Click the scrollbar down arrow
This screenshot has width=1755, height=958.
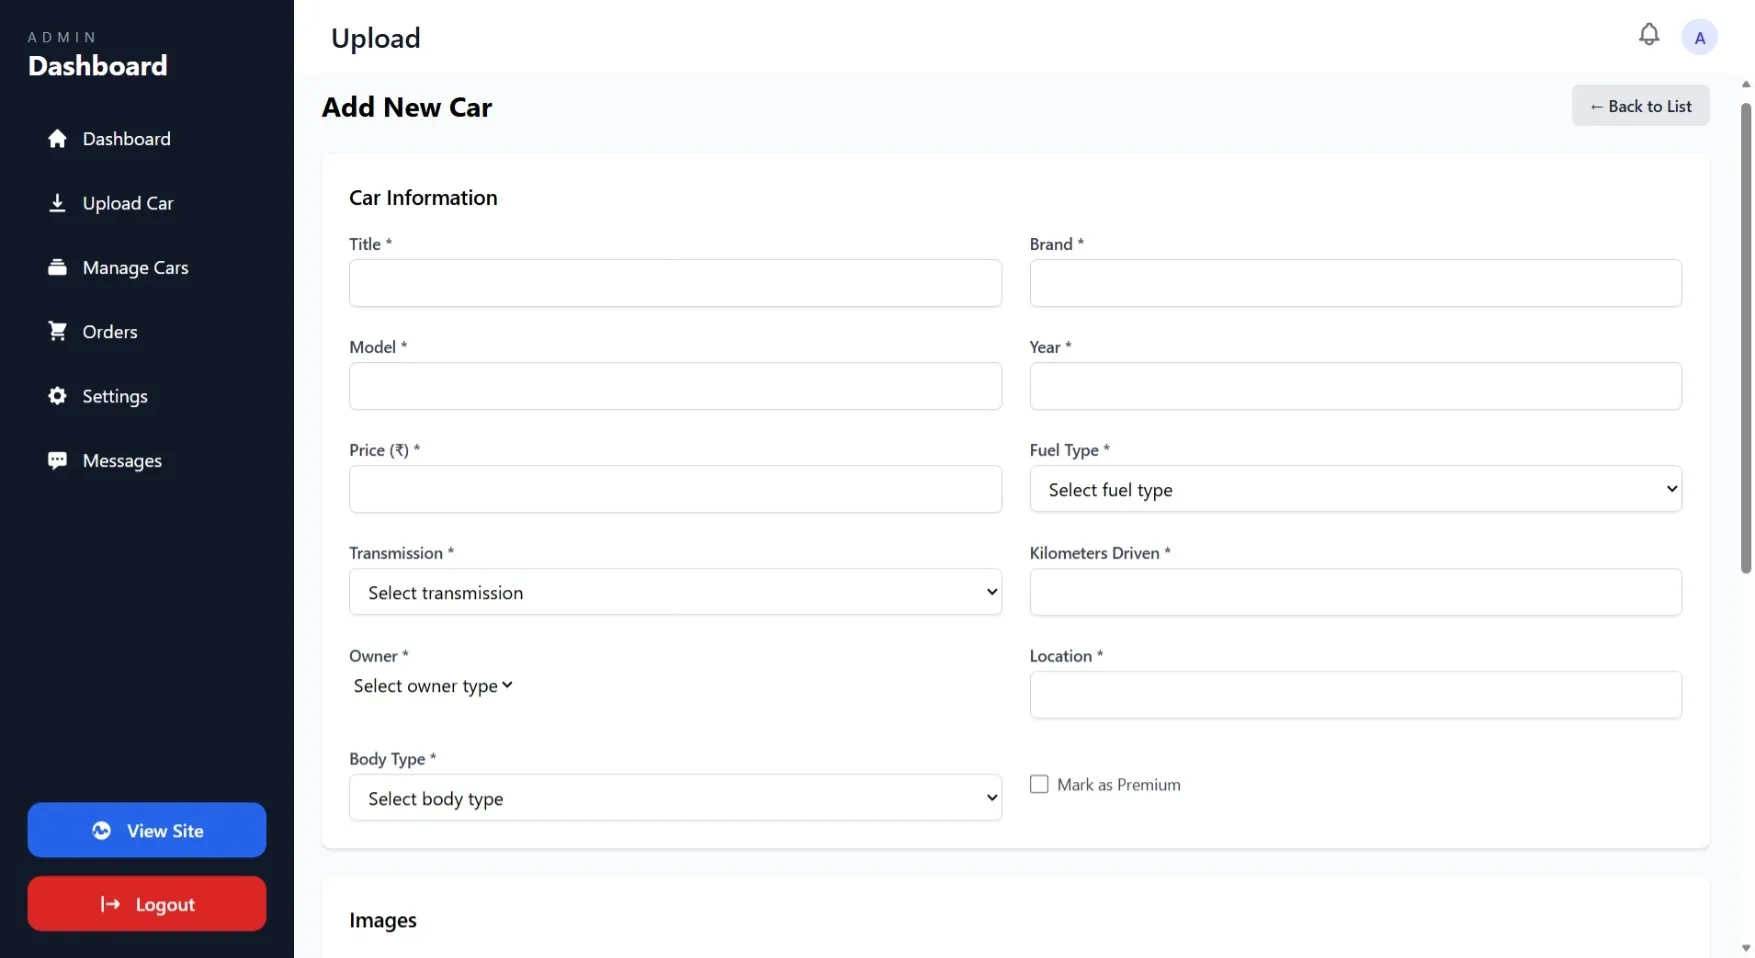(x=1745, y=948)
